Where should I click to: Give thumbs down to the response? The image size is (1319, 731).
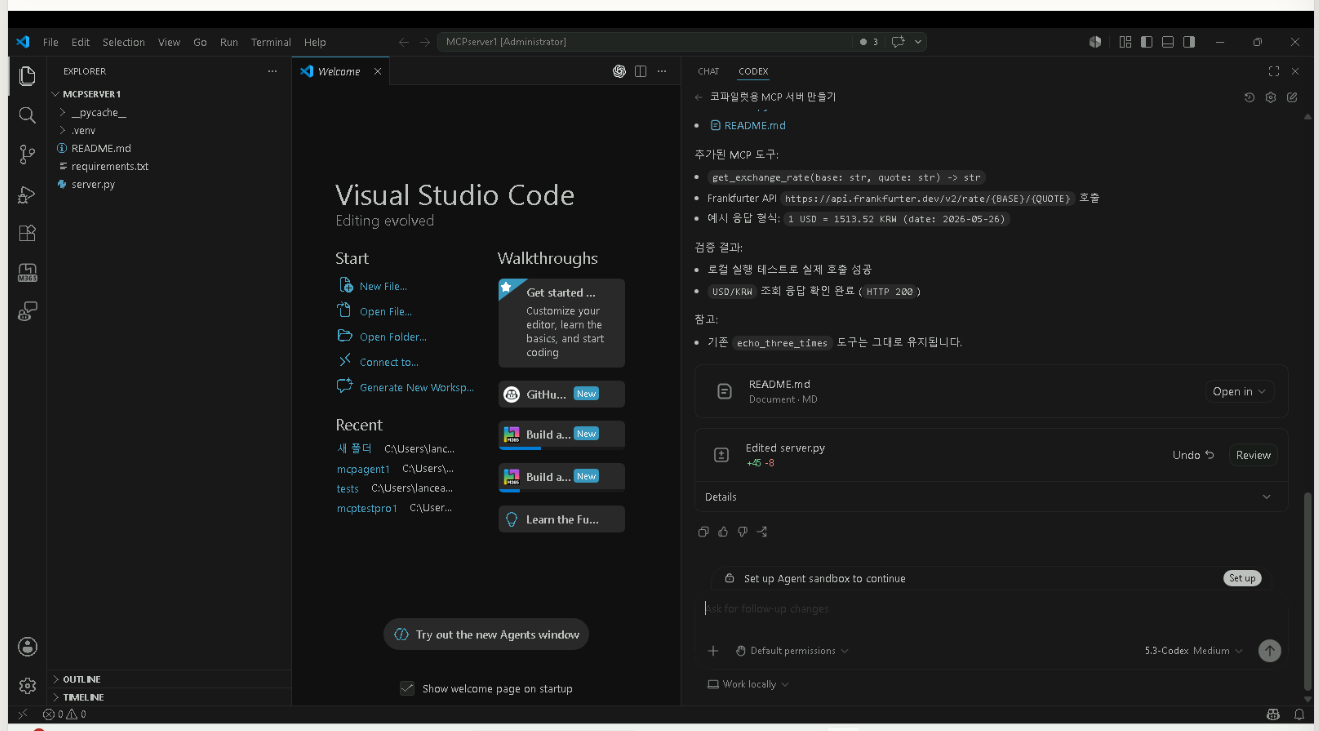pos(742,532)
